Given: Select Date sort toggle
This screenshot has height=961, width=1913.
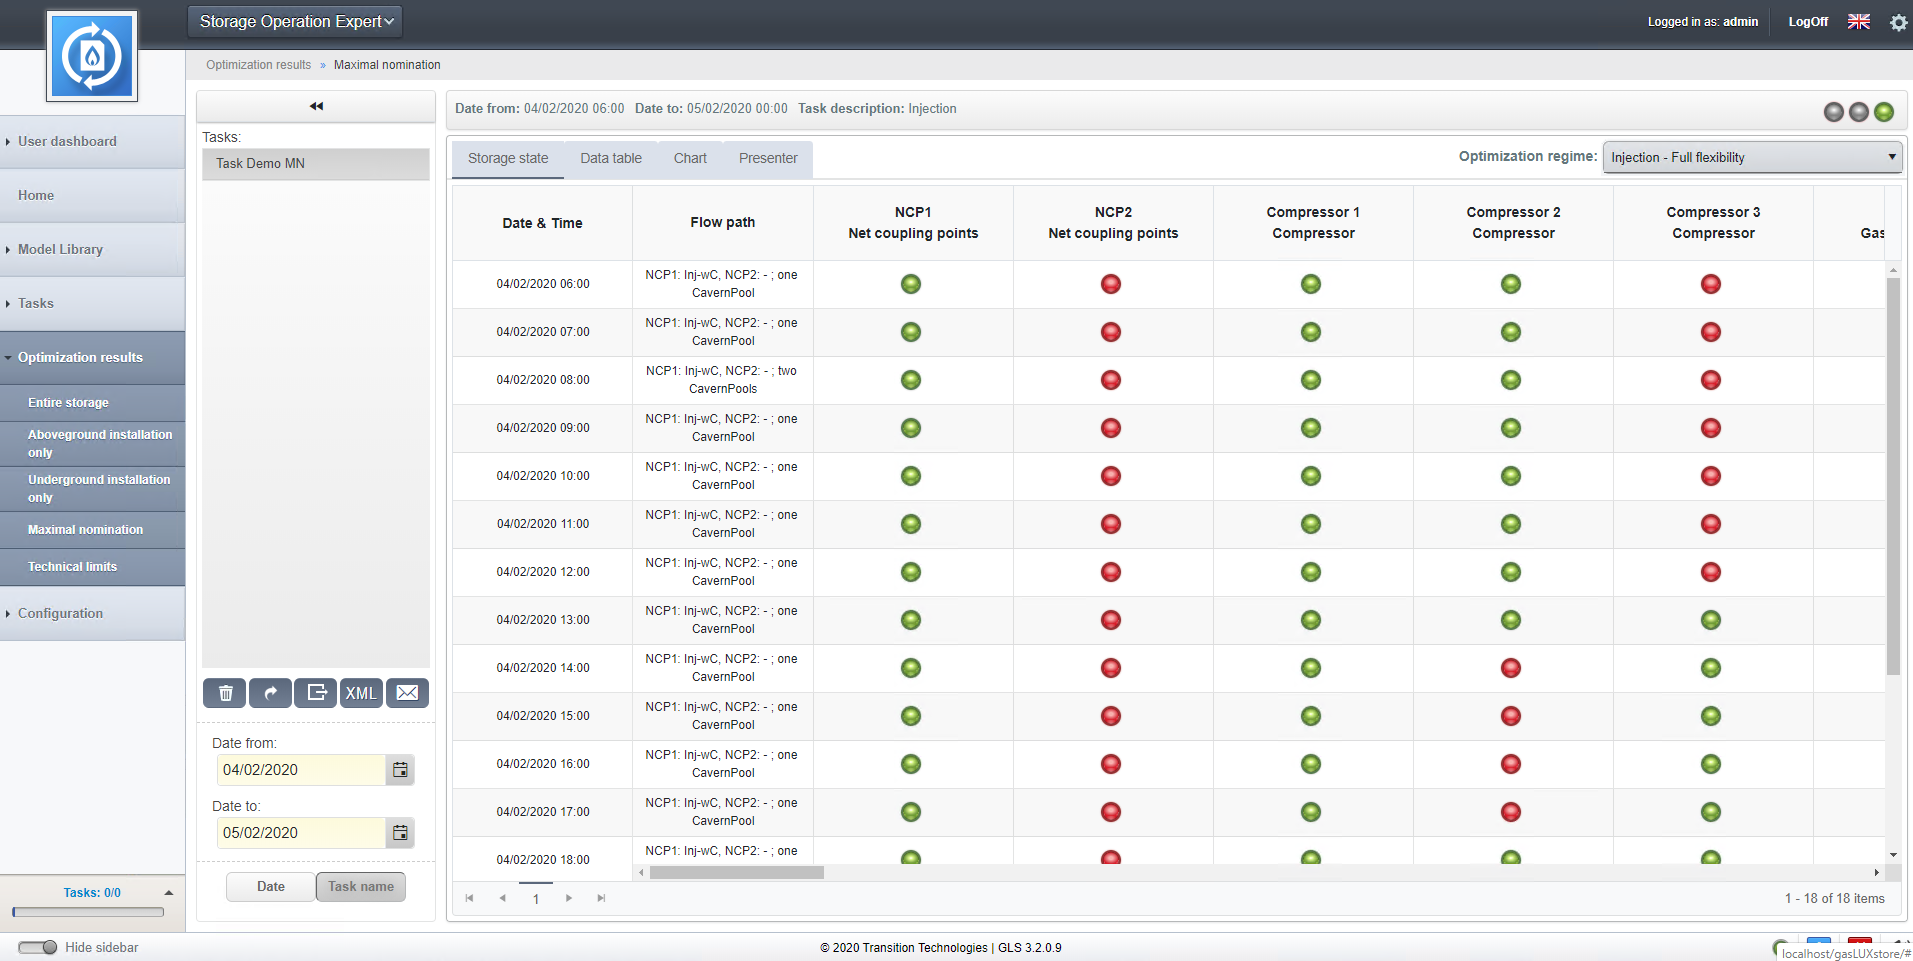Looking at the screenshot, I should (271, 887).
